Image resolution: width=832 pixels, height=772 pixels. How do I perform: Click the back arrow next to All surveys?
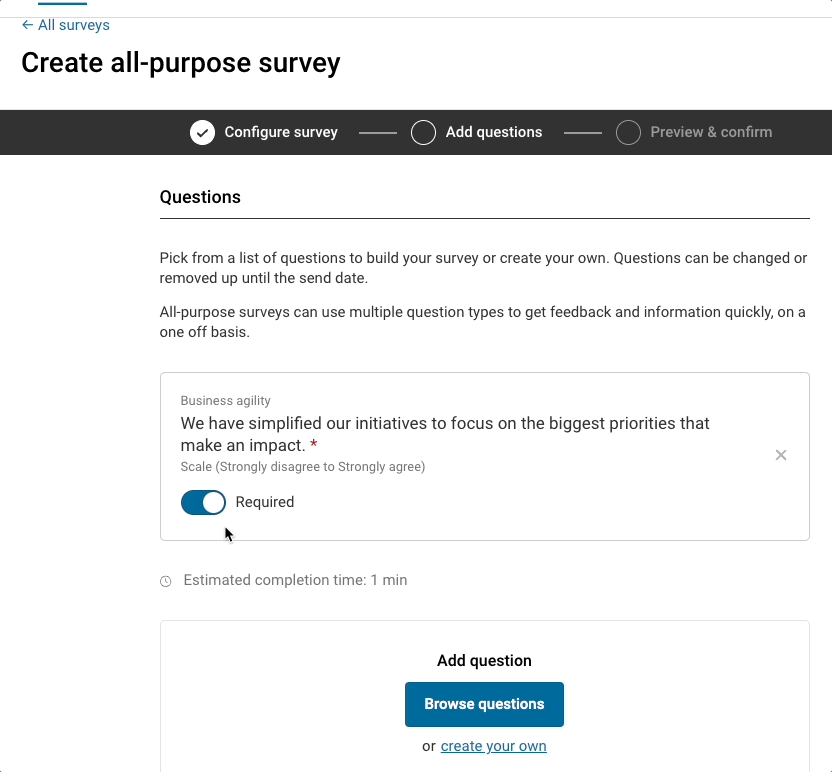[26, 25]
